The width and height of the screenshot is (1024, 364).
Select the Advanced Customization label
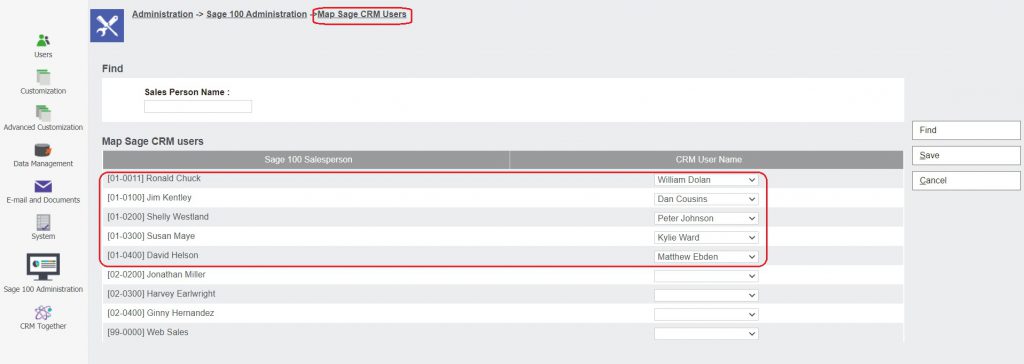[x=43, y=127]
